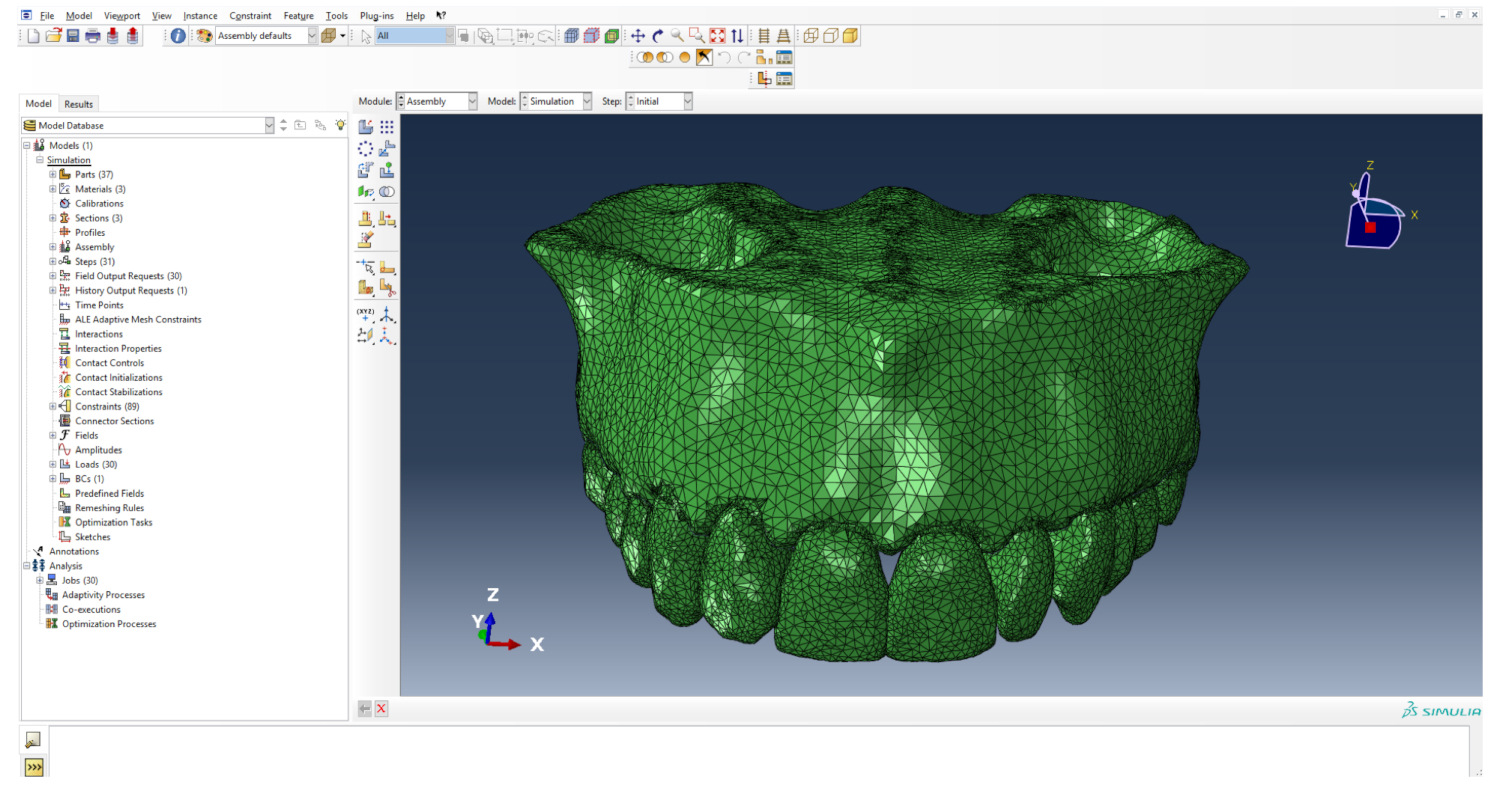Select the Radial Pattern tool
This screenshot has height=791, width=1500.
point(366,148)
